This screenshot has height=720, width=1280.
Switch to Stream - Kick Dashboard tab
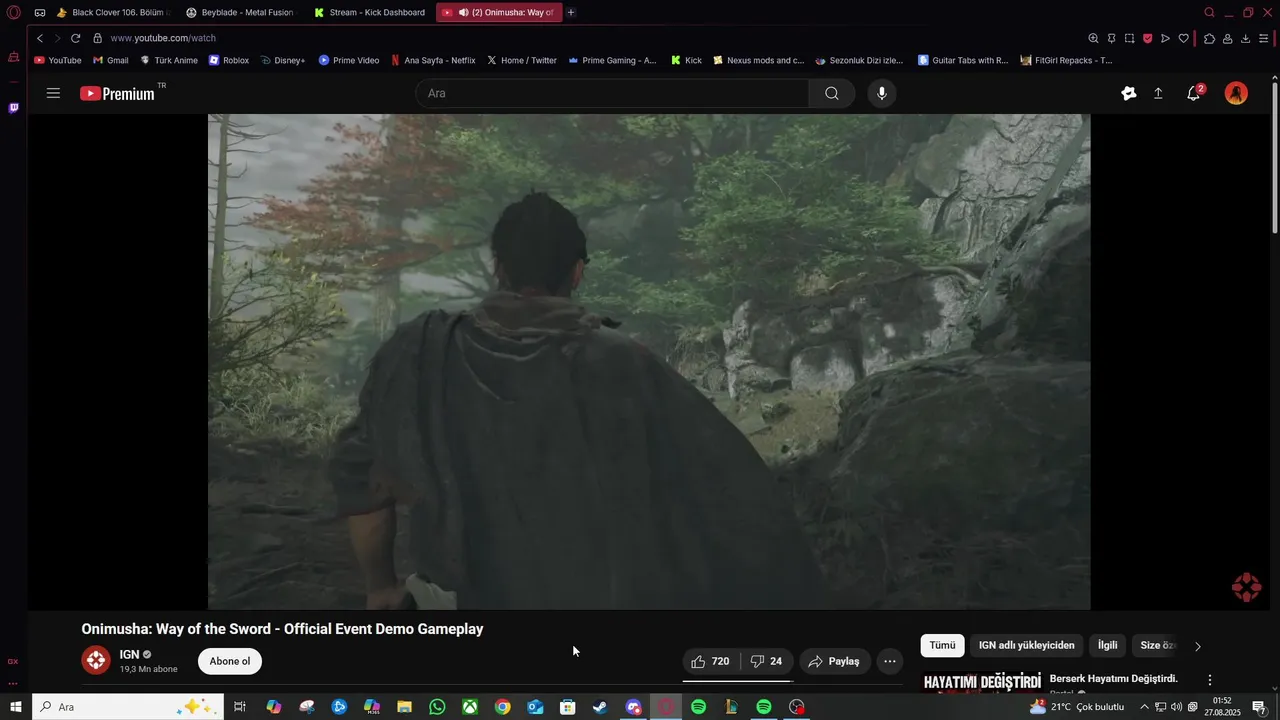click(x=368, y=12)
